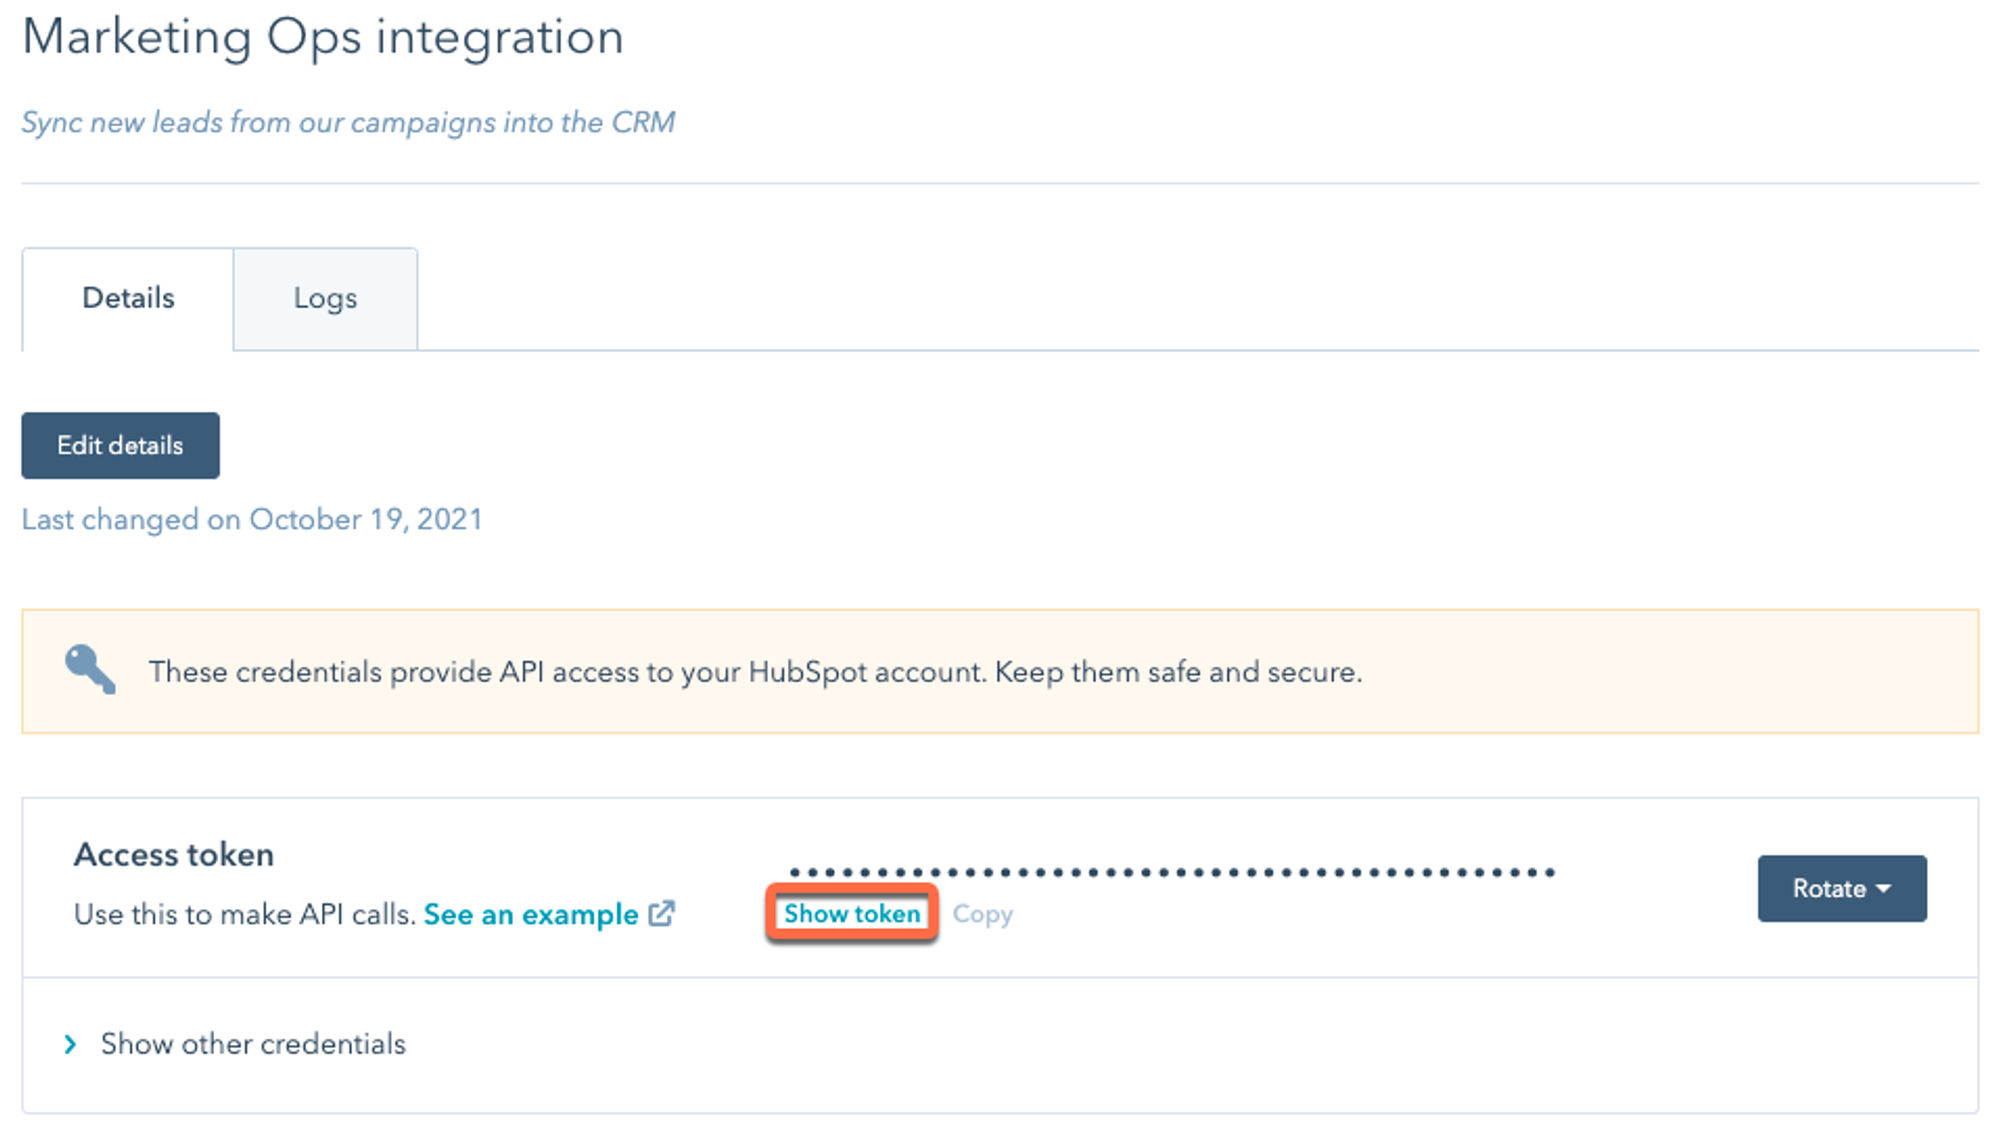Click the Marketing Ops integration title
The width and height of the screenshot is (2000, 1135).
click(x=323, y=38)
